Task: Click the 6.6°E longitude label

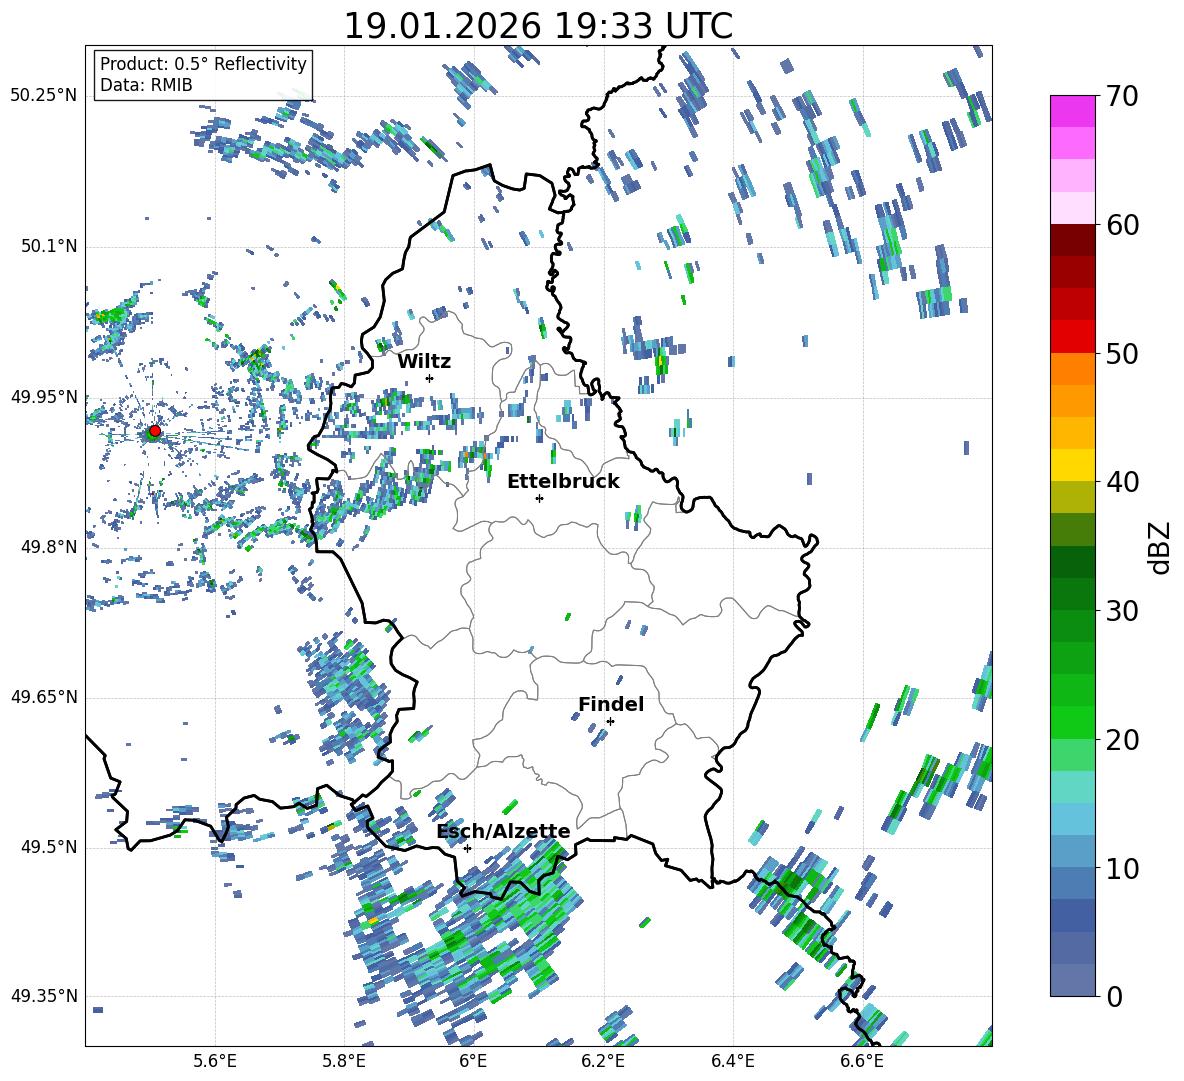Action: [862, 1062]
